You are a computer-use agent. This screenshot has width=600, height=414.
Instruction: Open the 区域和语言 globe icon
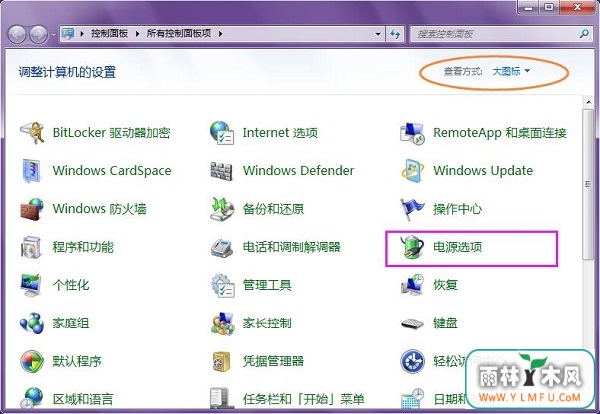click(x=31, y=398)
